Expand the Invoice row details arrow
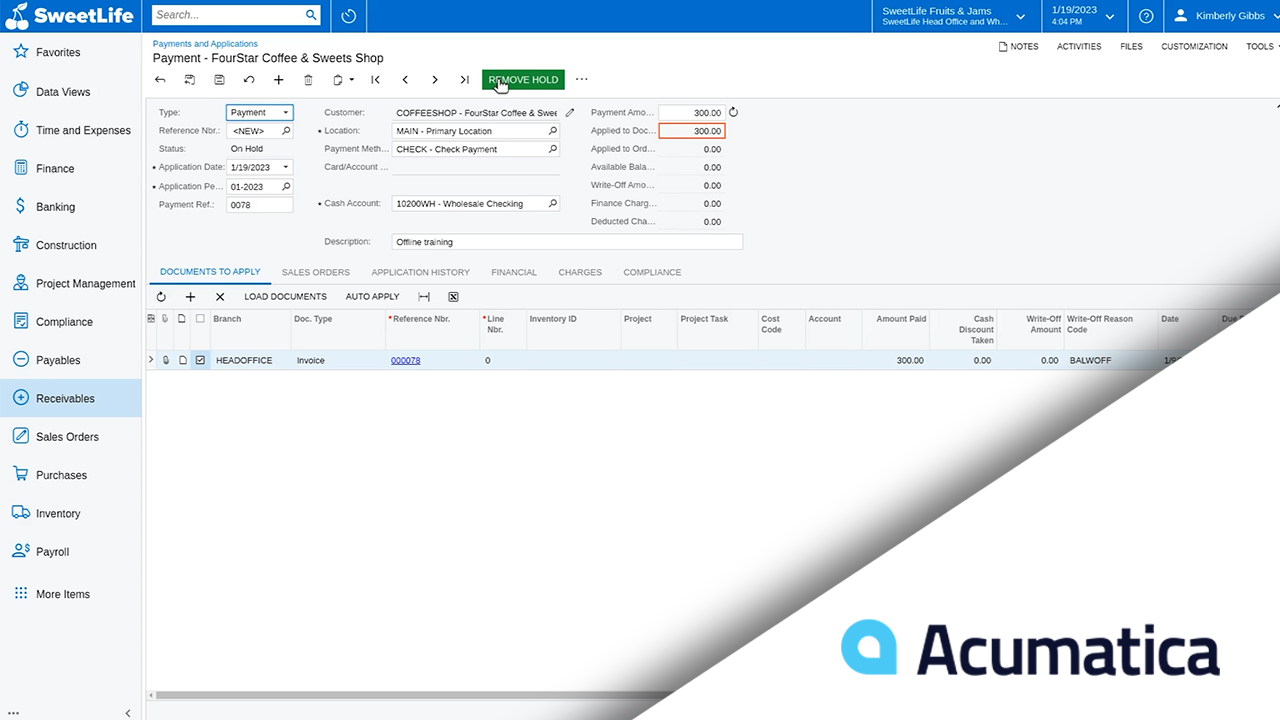The height and width of the screenshot is (720, 1280). [150, 360]
